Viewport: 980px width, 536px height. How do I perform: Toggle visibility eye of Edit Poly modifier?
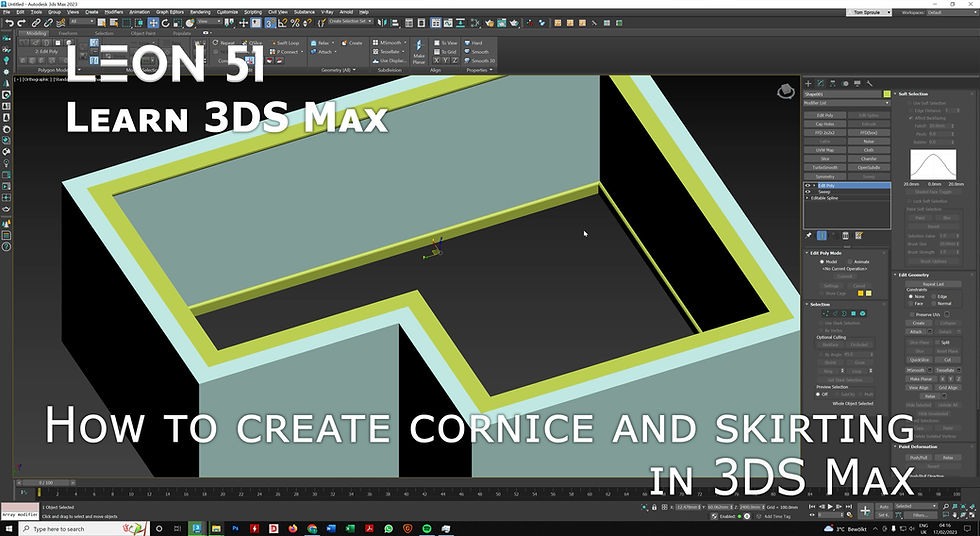tap(808, 186)
